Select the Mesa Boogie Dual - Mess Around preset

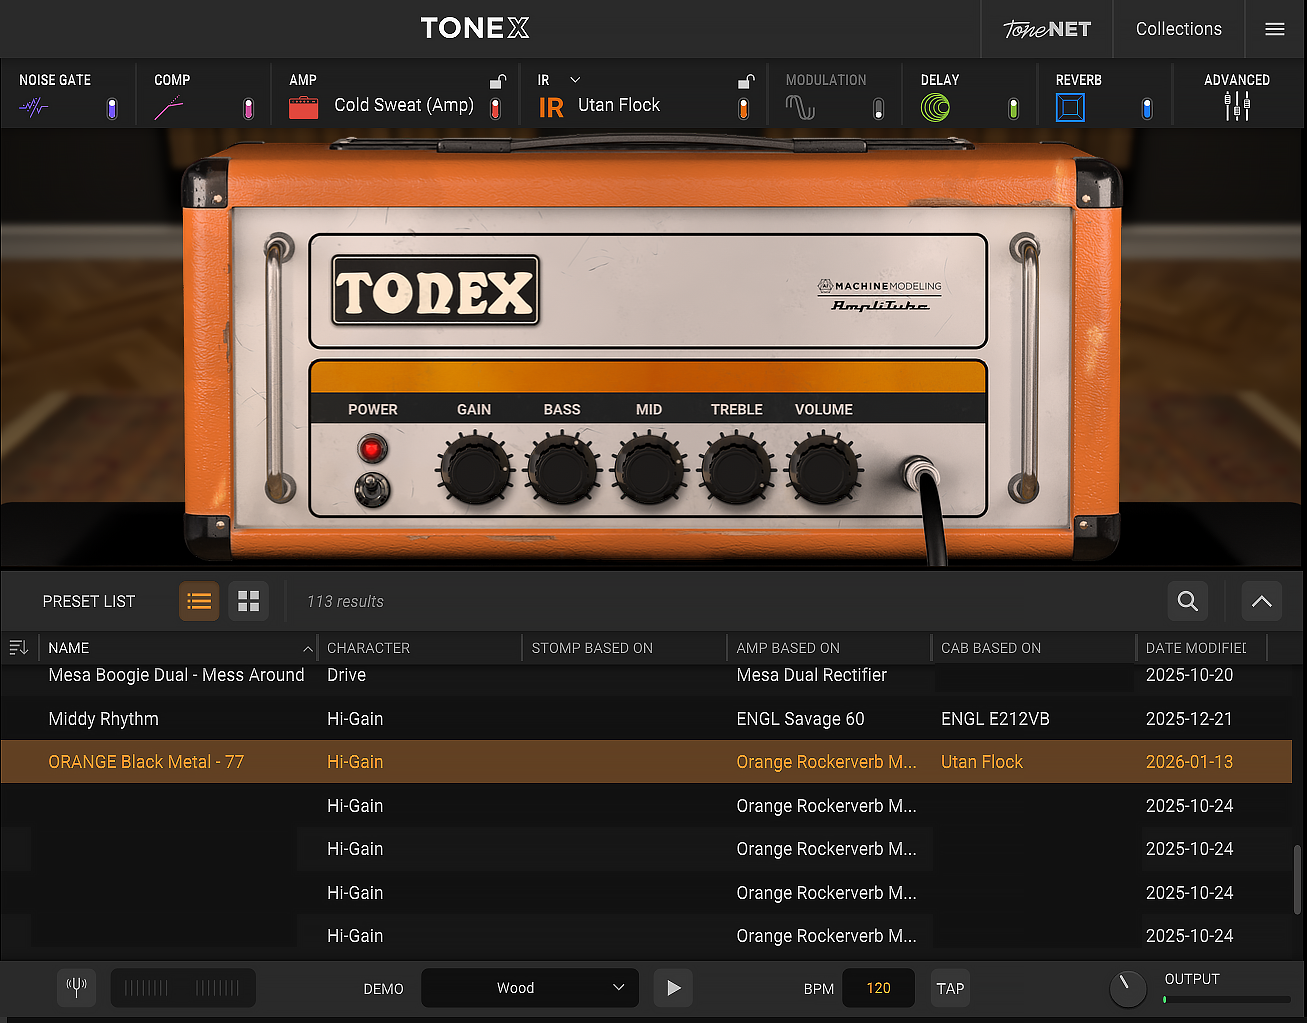coord(176,675)
